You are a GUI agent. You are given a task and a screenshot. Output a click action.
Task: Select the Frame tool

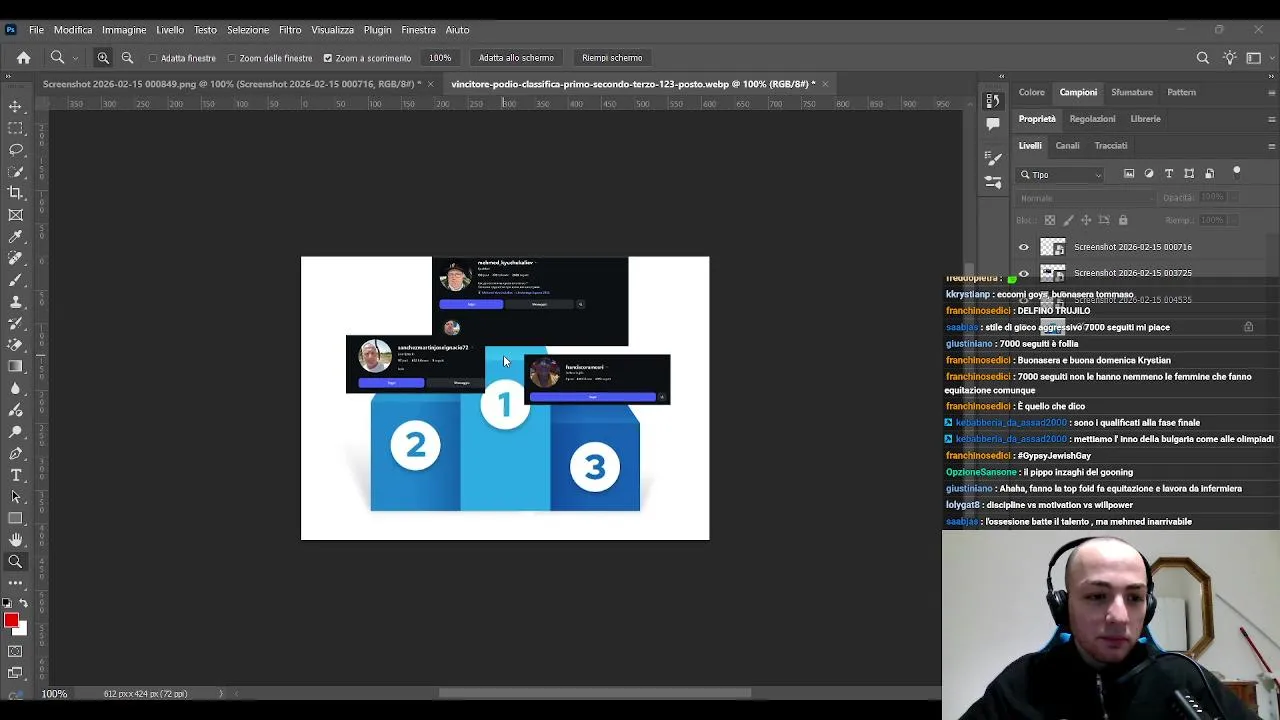(x=15, y=215)
